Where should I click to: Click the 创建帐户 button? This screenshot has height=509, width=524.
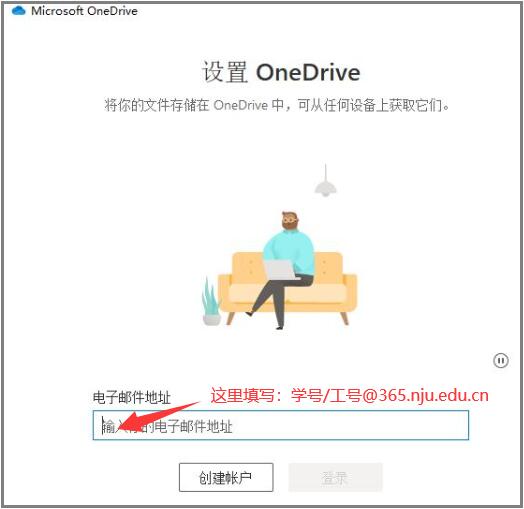[226, 478]
